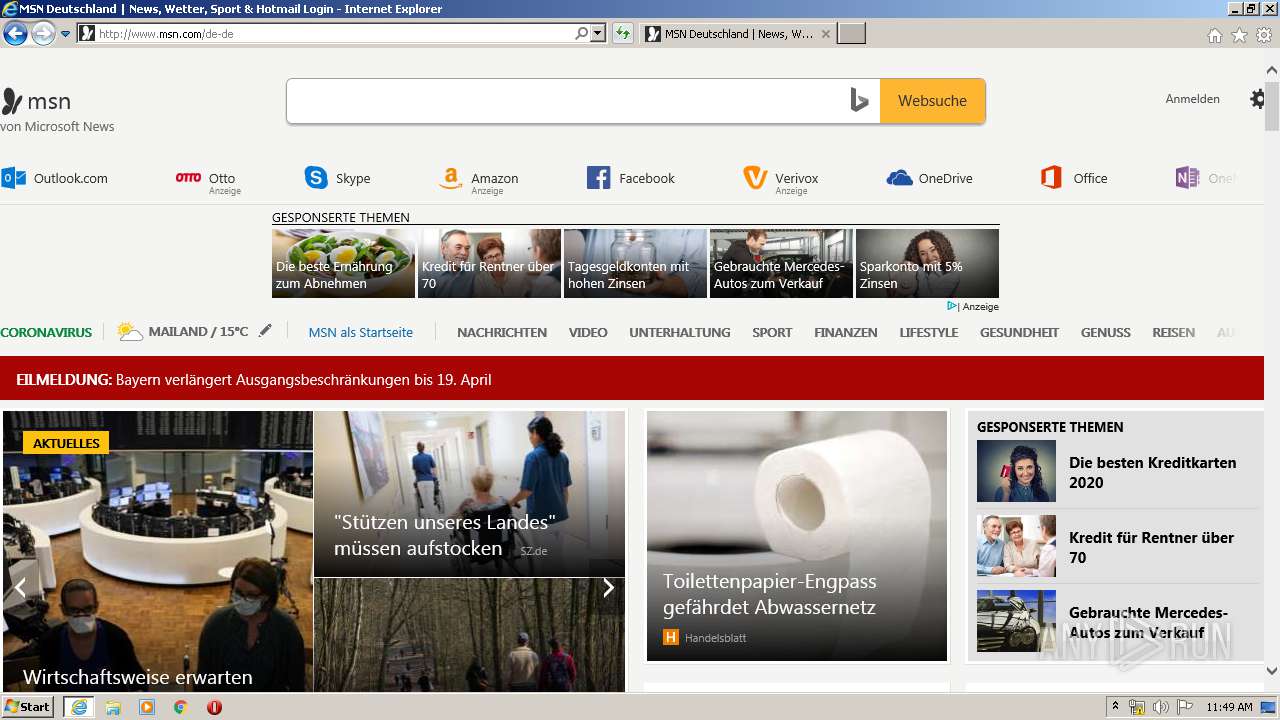1280x720 pixels.
Task: Click the page vertical scrollbar down arrow
Action: [x=1272, y=671]
